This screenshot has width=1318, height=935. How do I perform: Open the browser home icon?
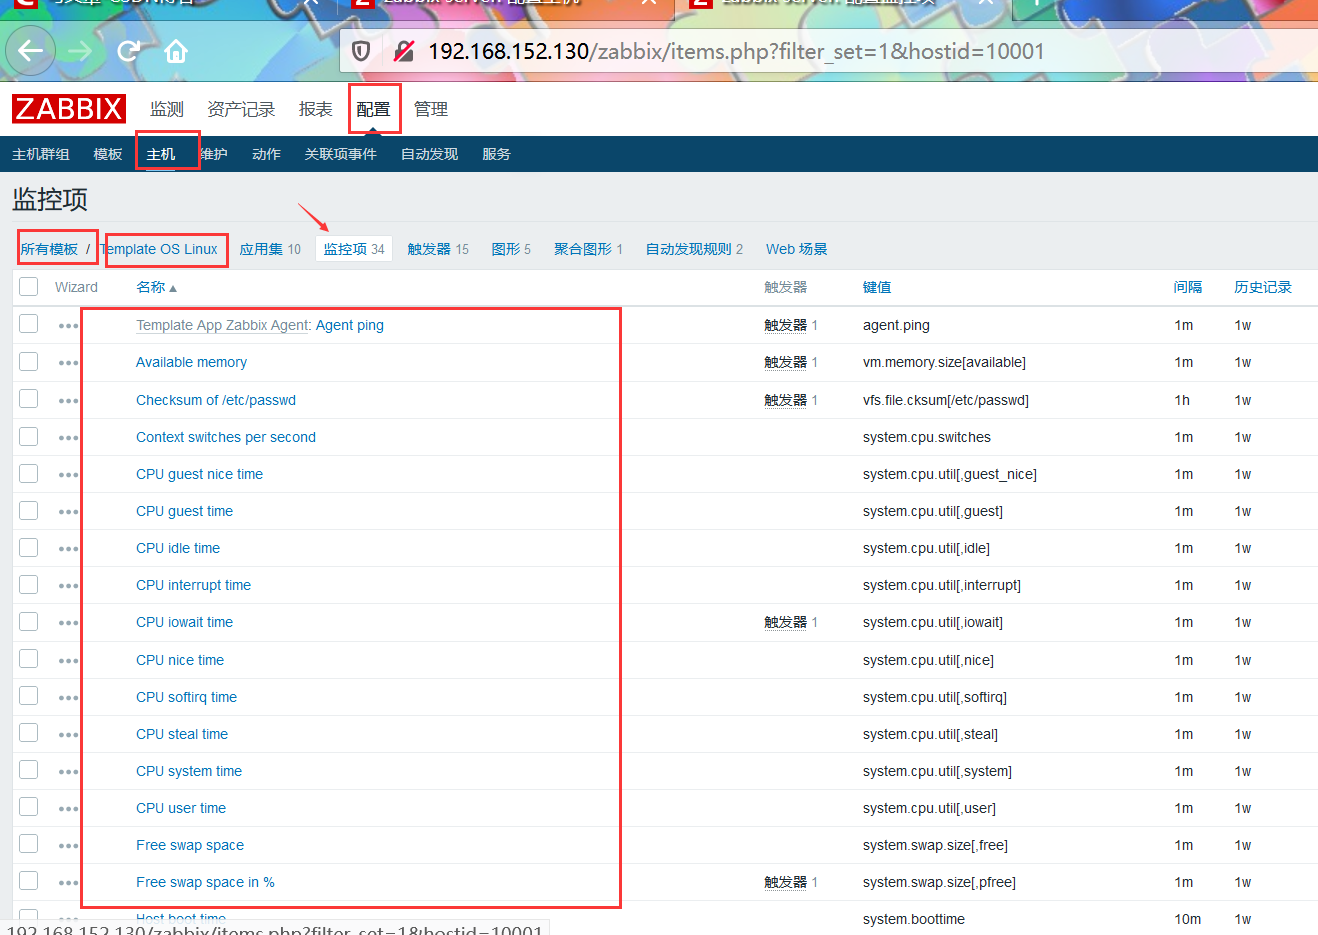(176, 51)
